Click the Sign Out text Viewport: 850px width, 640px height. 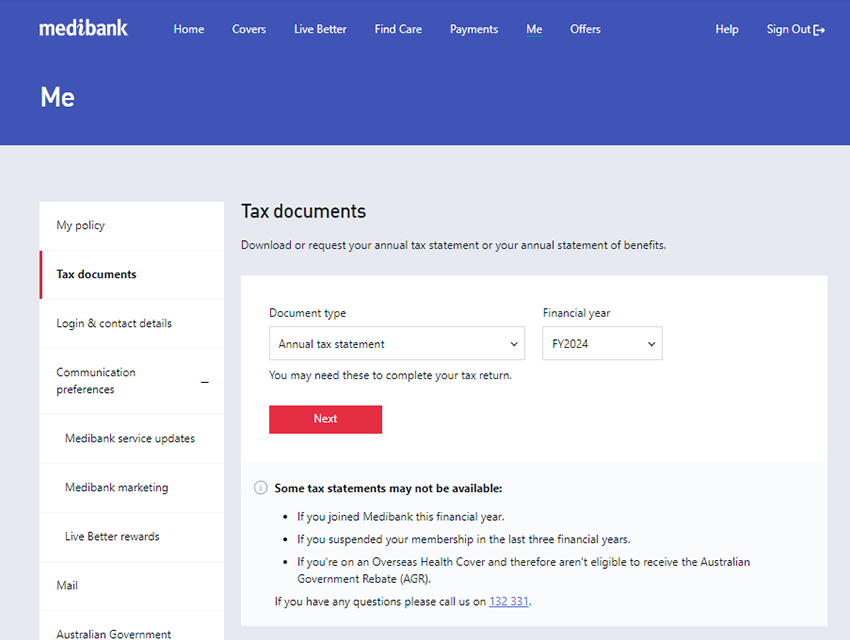coord(789,29)
